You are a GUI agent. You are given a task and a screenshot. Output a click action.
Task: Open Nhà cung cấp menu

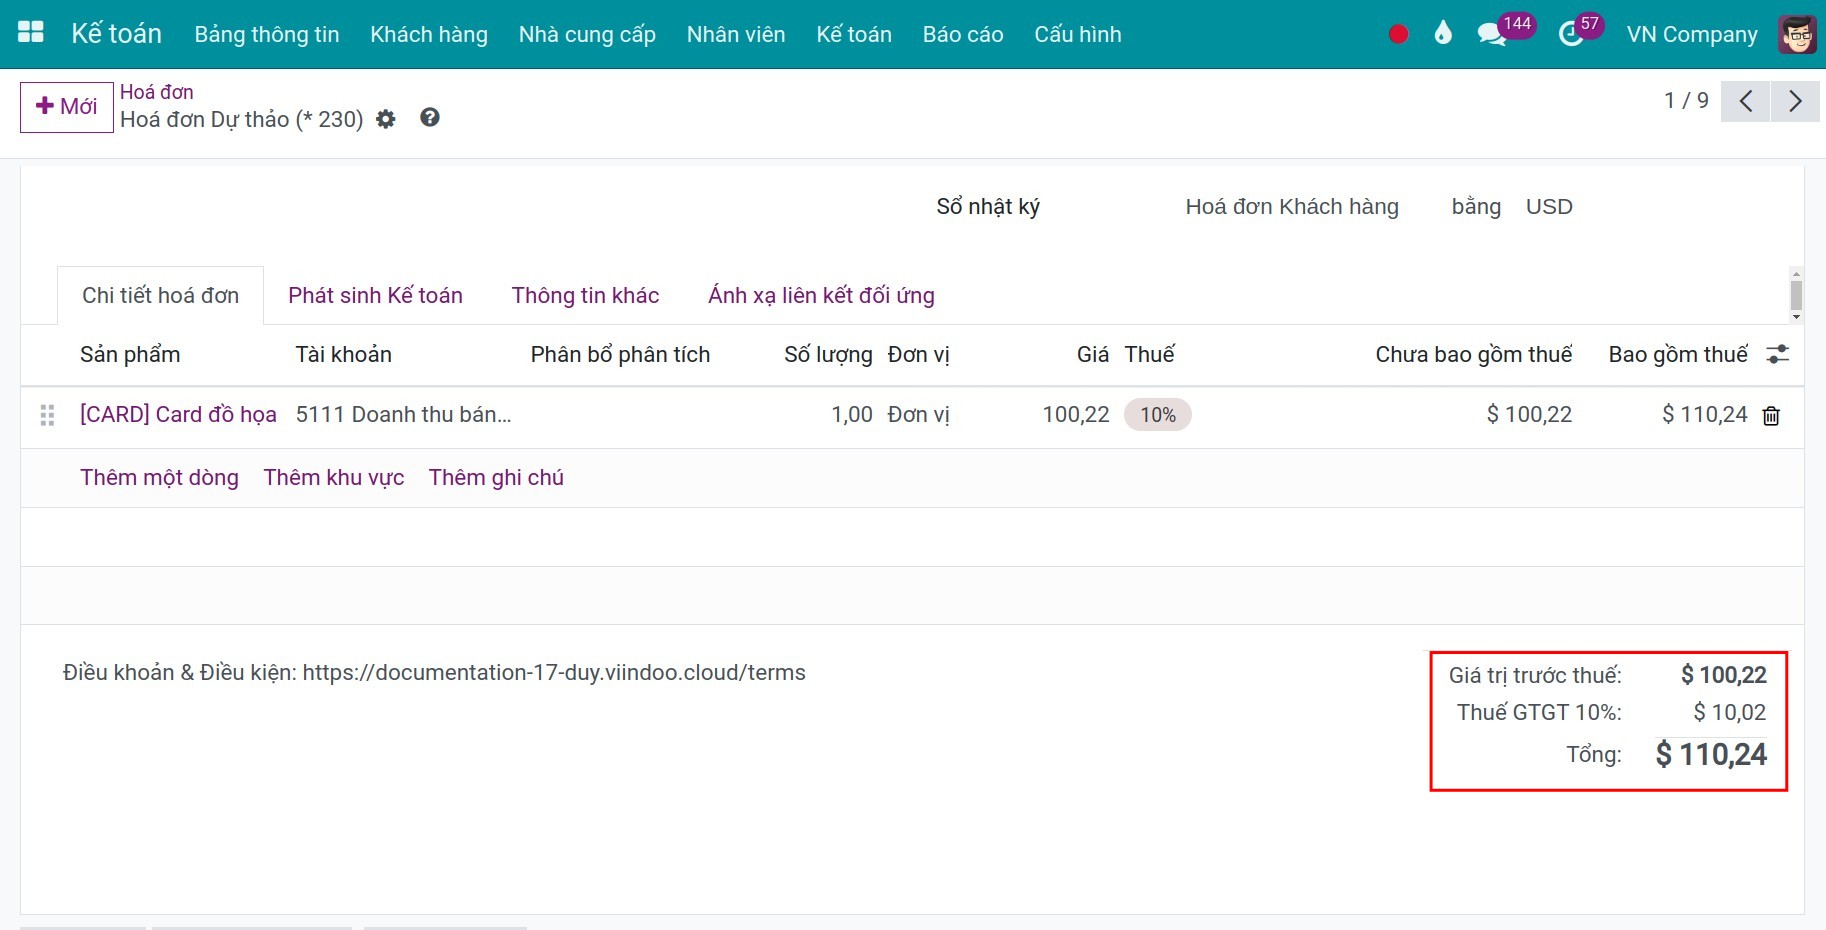tap(587, 34)
